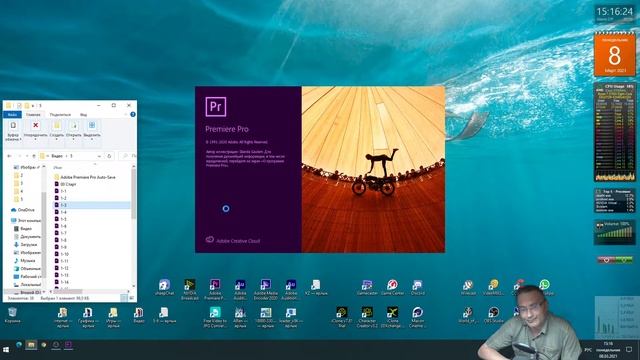Select the Видео folder icon on desktop
Viewport: 640px width, 360px height.
pyautogui.click(x=139, y=315)
